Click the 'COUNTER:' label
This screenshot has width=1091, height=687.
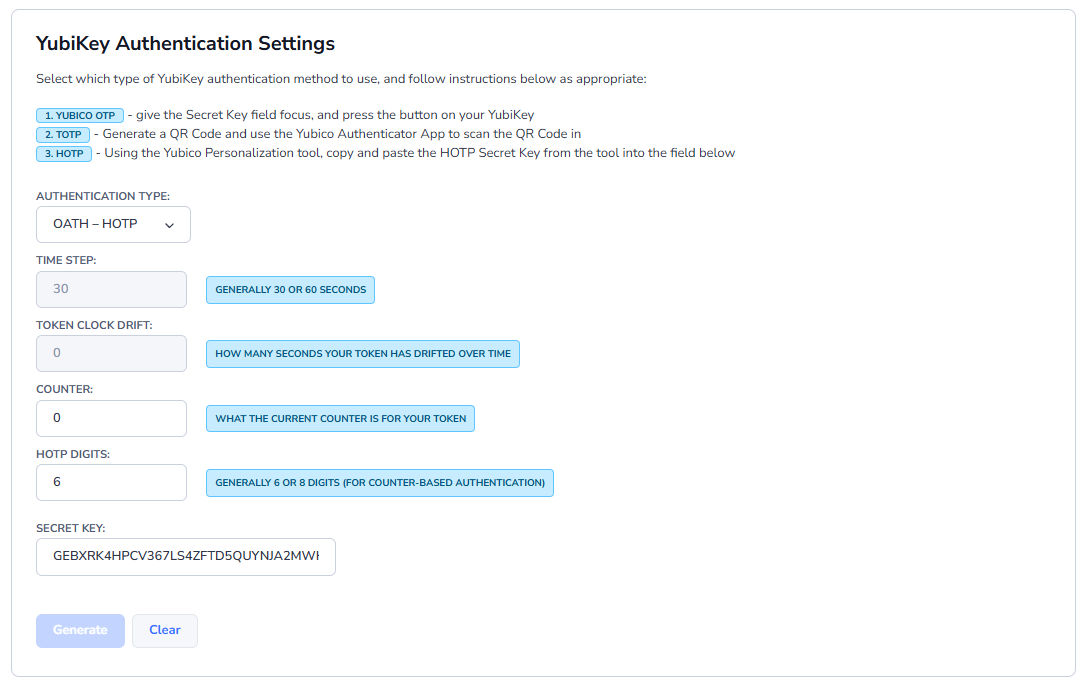click(65, 389)
